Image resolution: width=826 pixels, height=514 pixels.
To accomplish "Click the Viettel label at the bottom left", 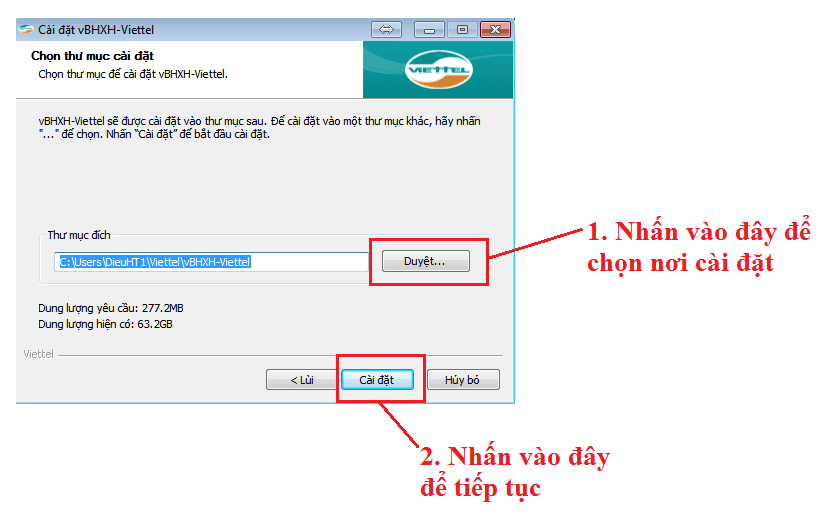I will (39, 353).
